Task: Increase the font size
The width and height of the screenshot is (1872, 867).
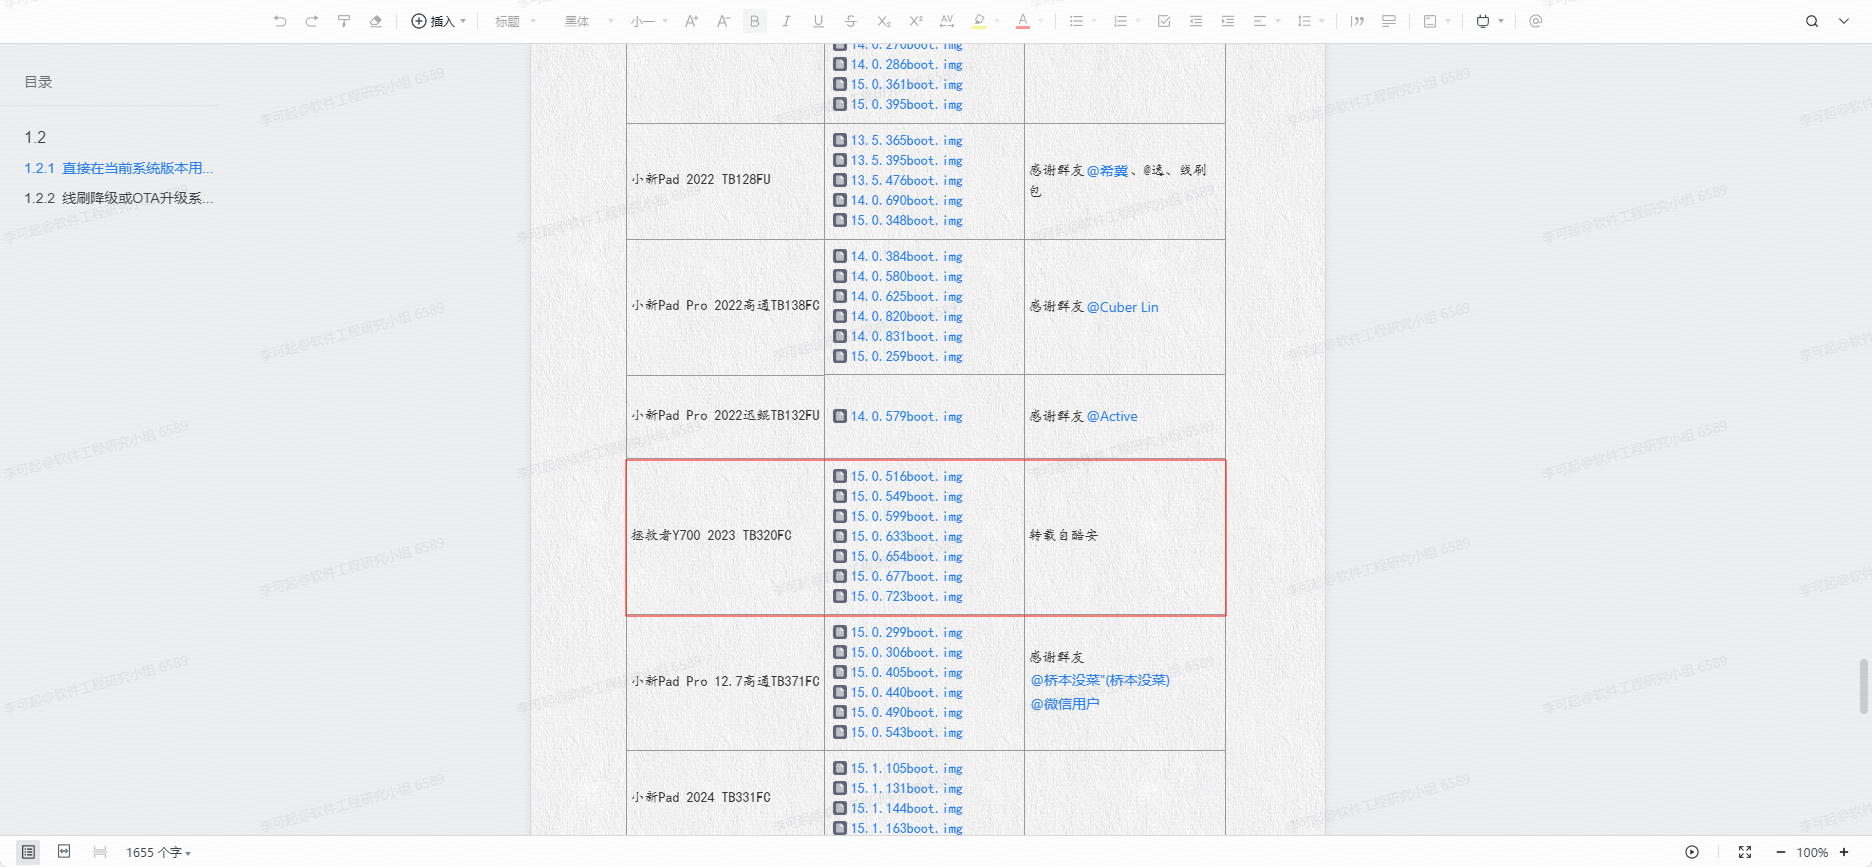Action: (x=691, y=21)
